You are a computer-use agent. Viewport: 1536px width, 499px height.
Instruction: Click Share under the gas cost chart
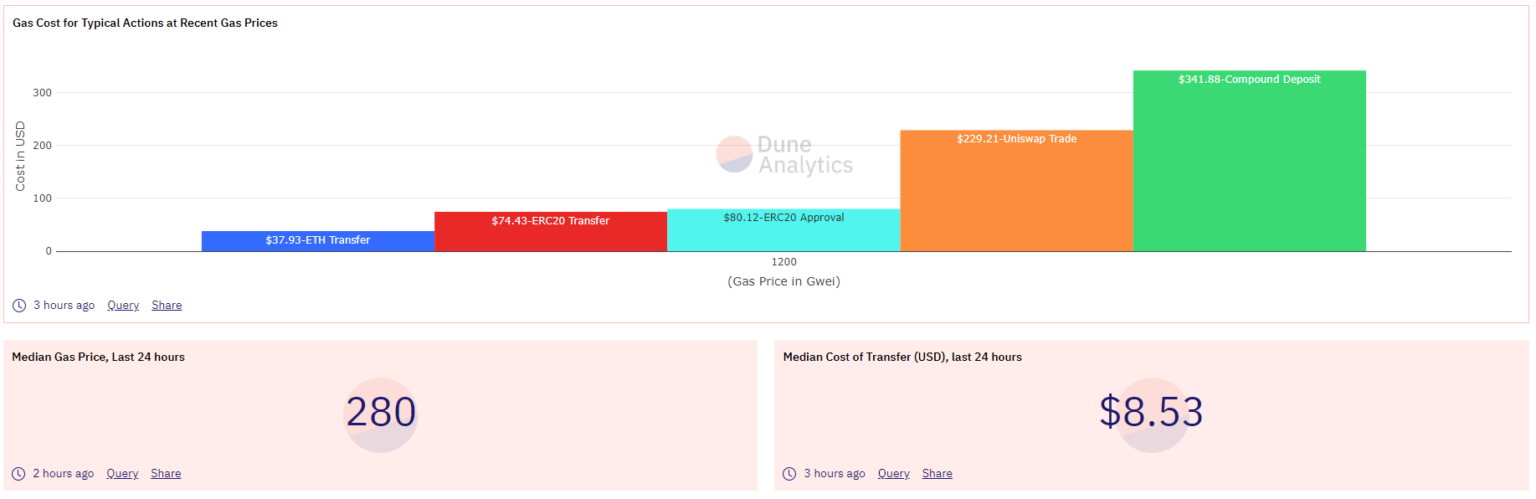[x=167, y=305]
